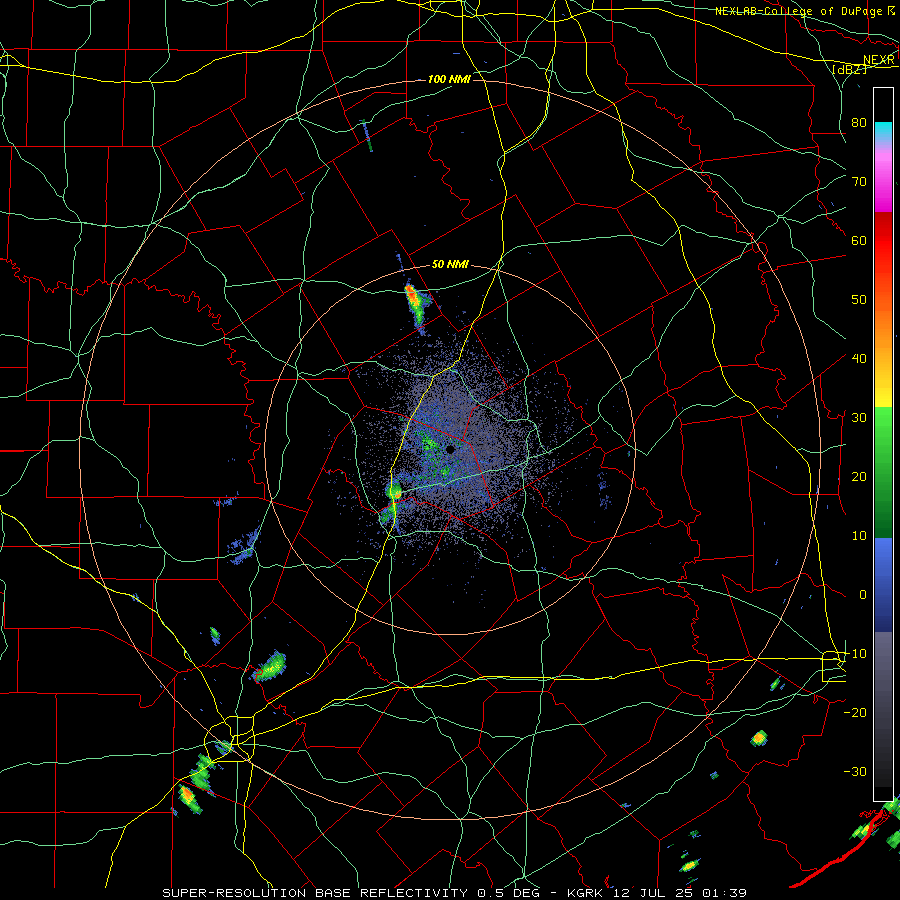
Task: Select the 100 NMI range ring label
Action: [x=449, y=79]
